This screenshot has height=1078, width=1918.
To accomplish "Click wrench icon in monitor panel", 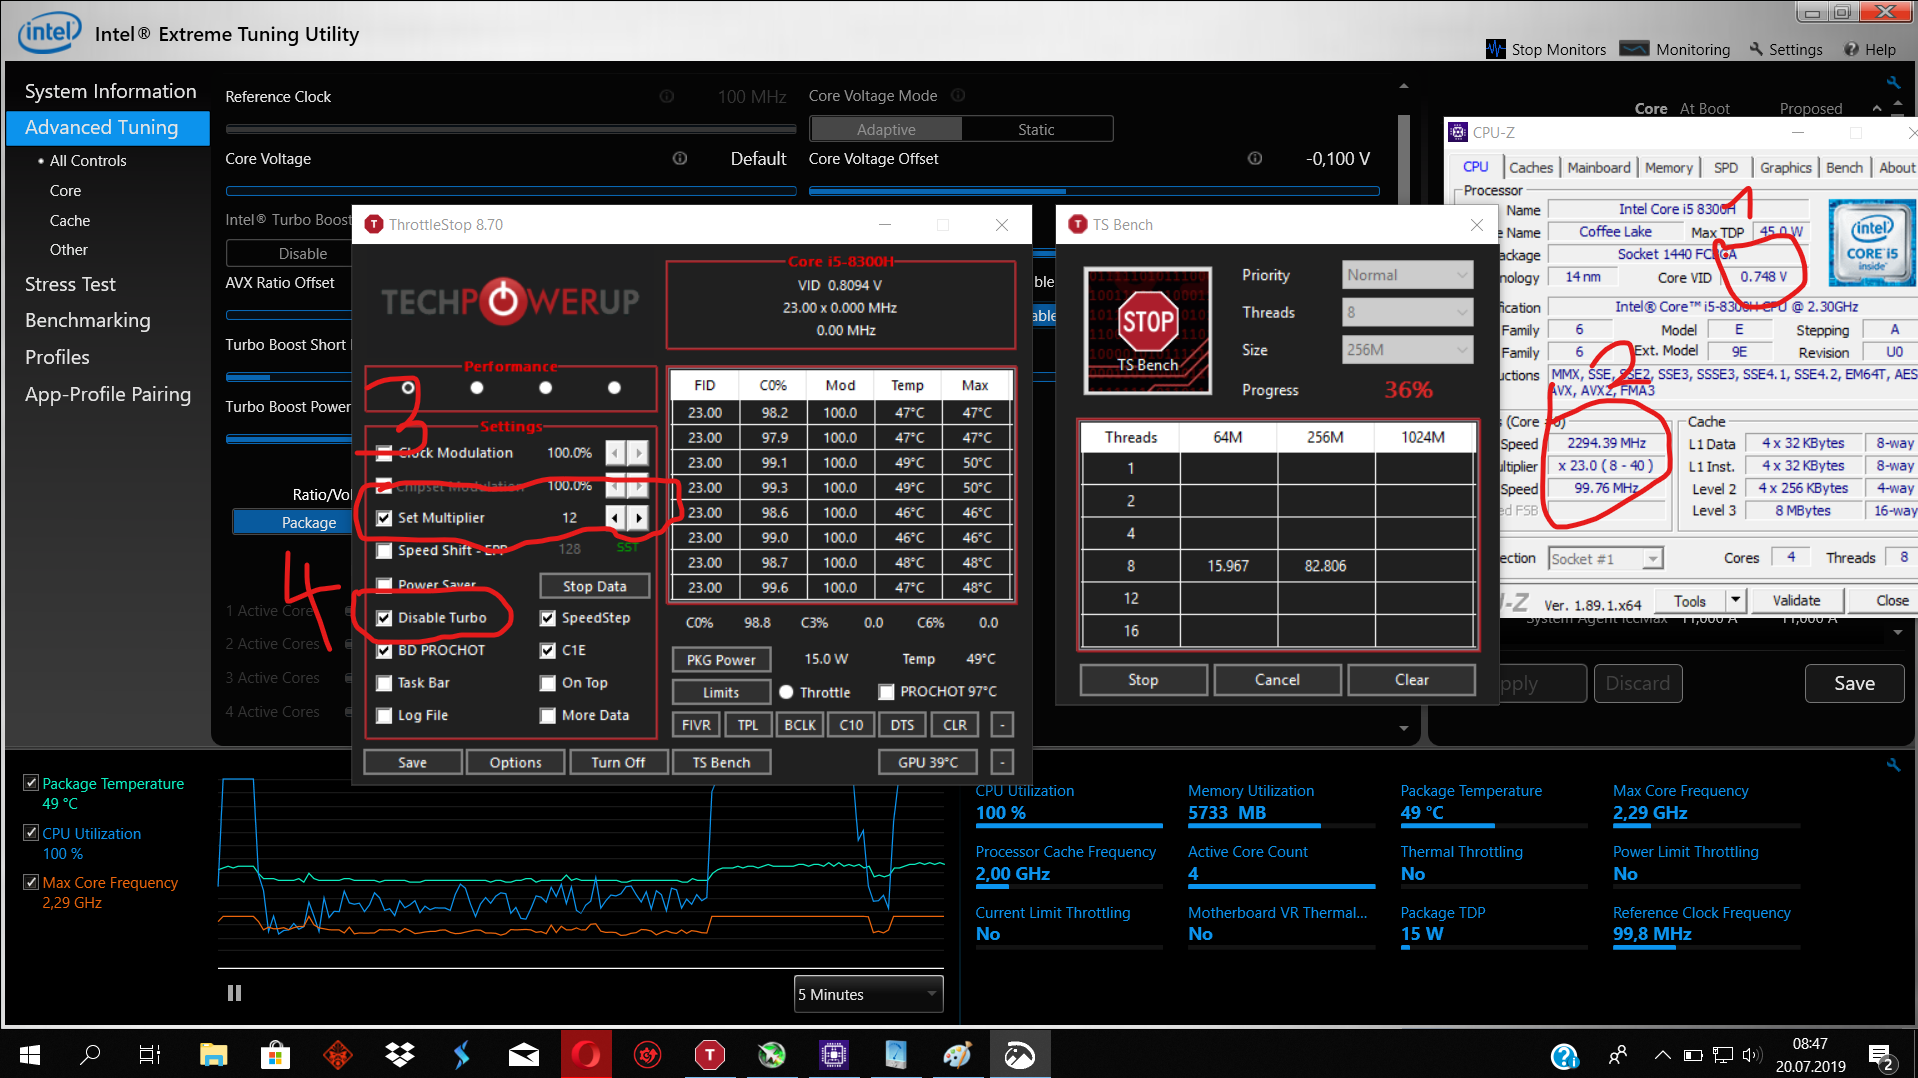I will coord(1893,765).
